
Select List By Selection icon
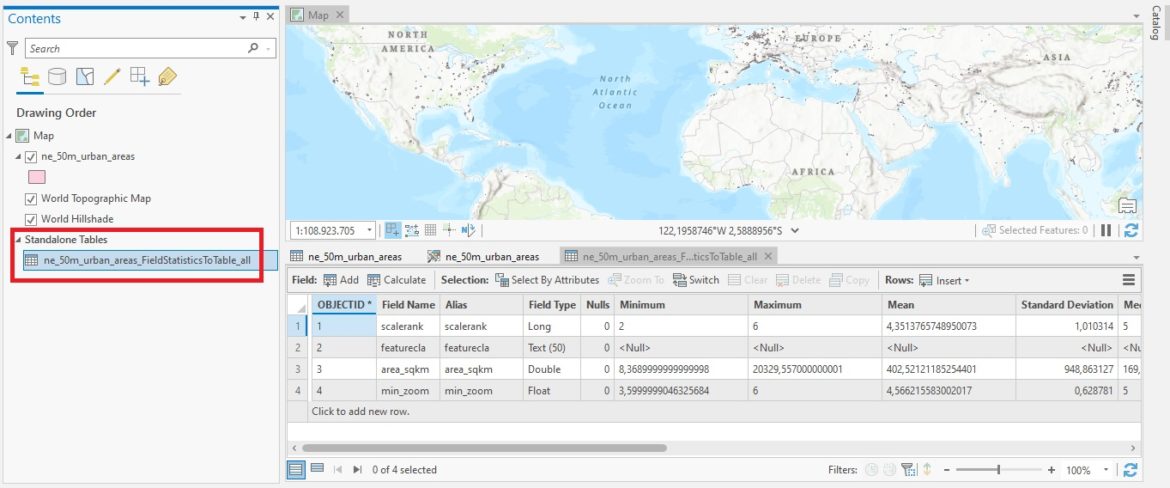(85, 76)
